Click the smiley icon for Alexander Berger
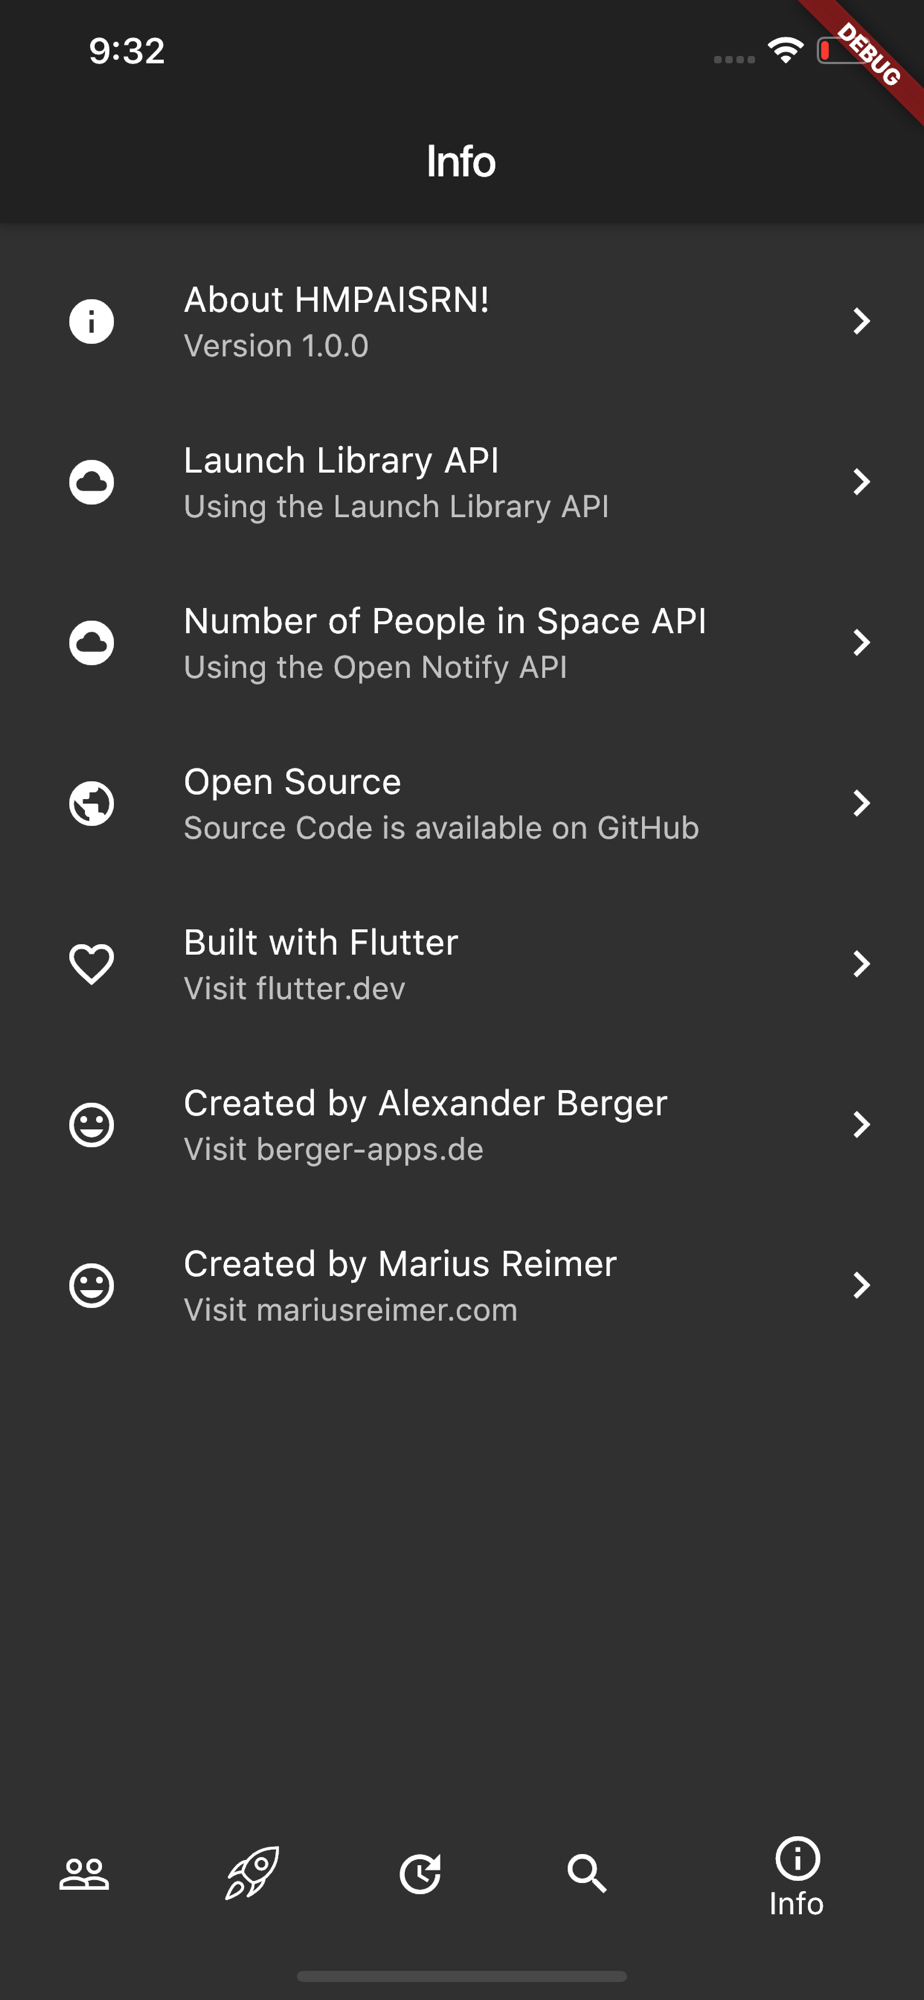The height and width of the screenshot is (2000, 924). 91,1125
